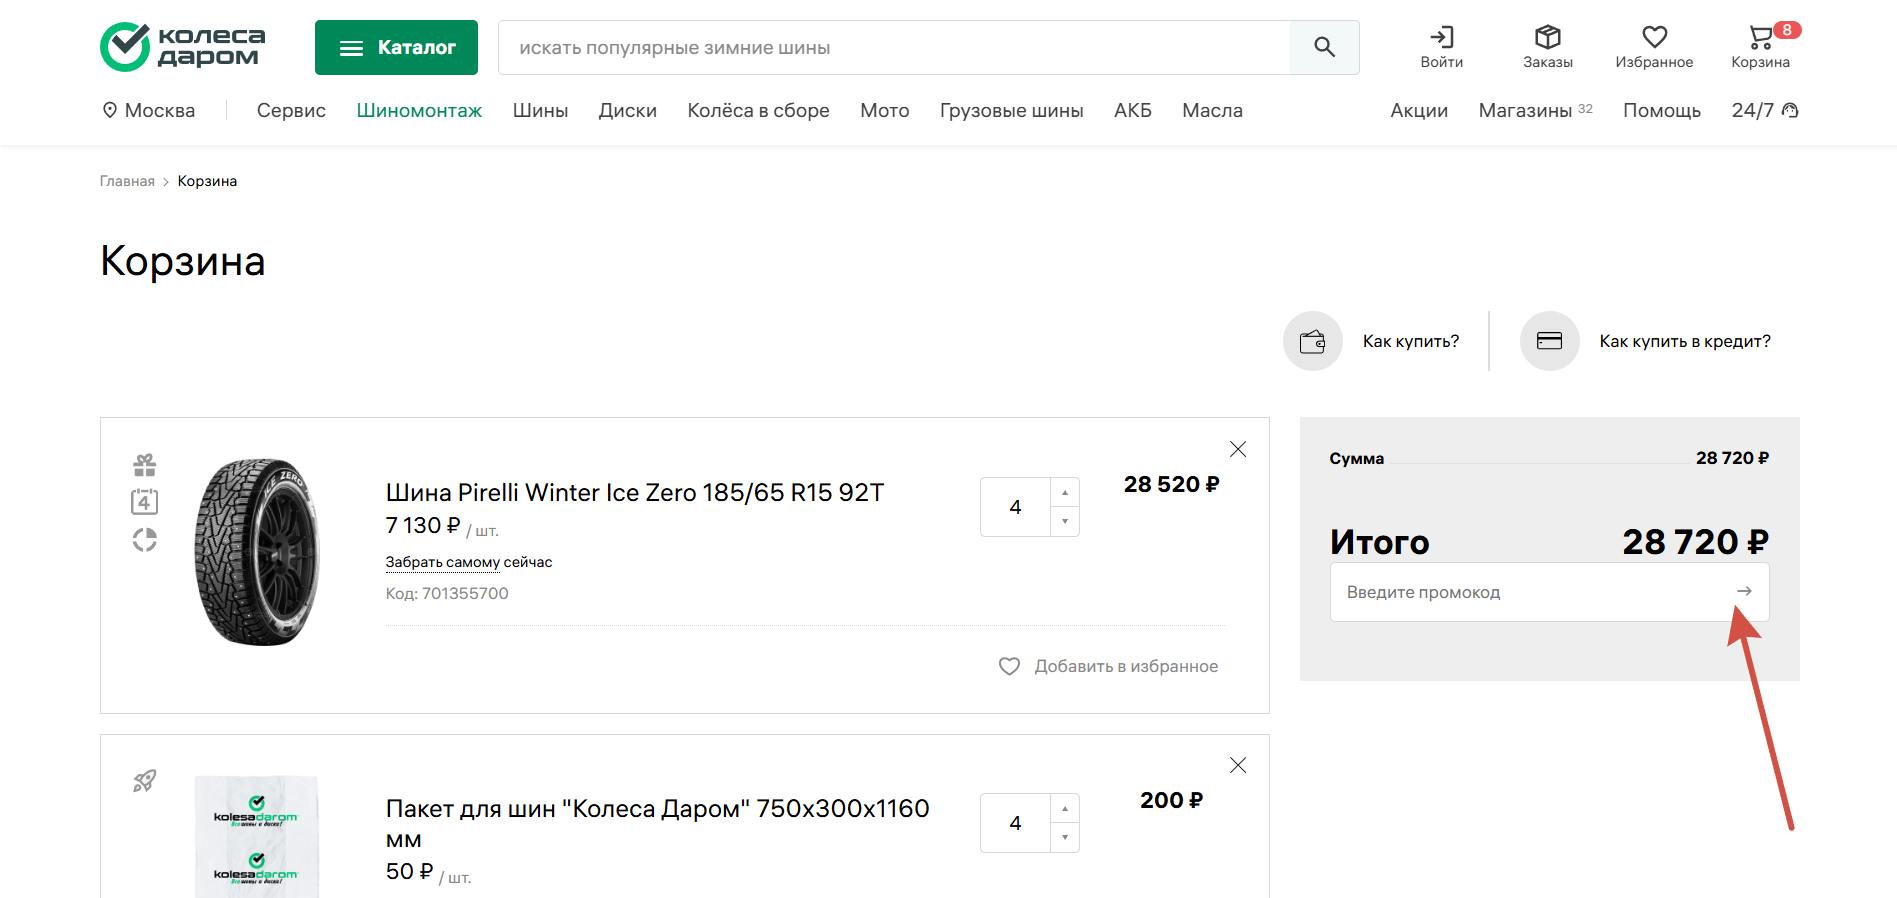Apply promo code arrow button

pos(1744,591)
